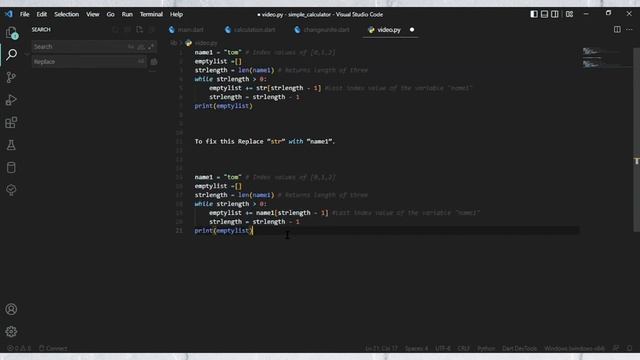Open the Go menu
Viewport: 640px width, 360px height.
(111, 14)
